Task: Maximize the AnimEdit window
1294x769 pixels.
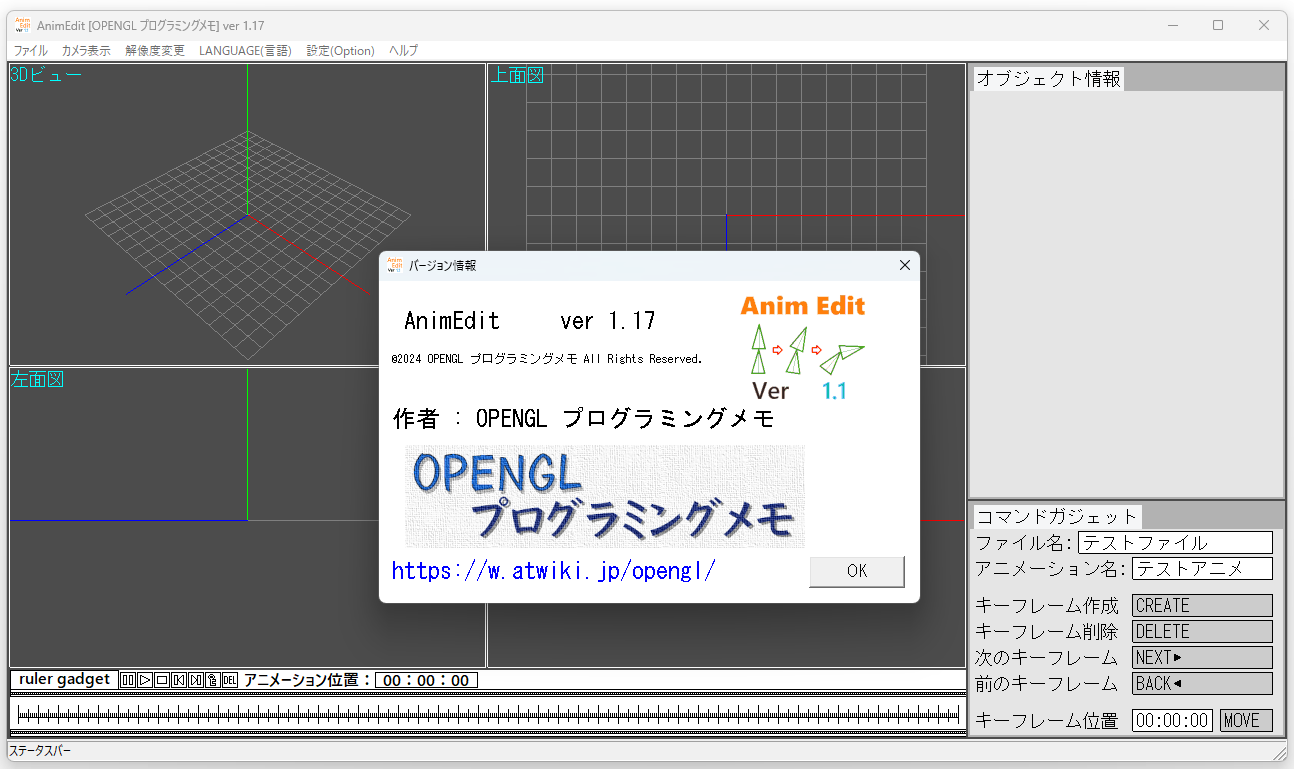Action: click(x=1218, y=25)
